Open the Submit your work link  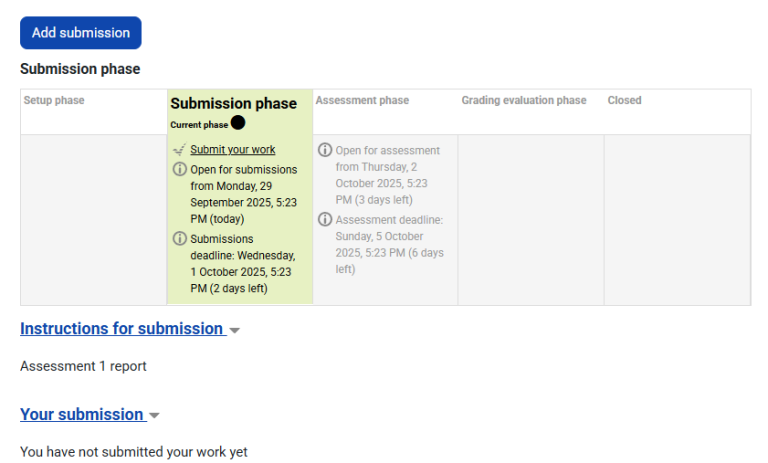pyautogui.click(x=232, y=150)
